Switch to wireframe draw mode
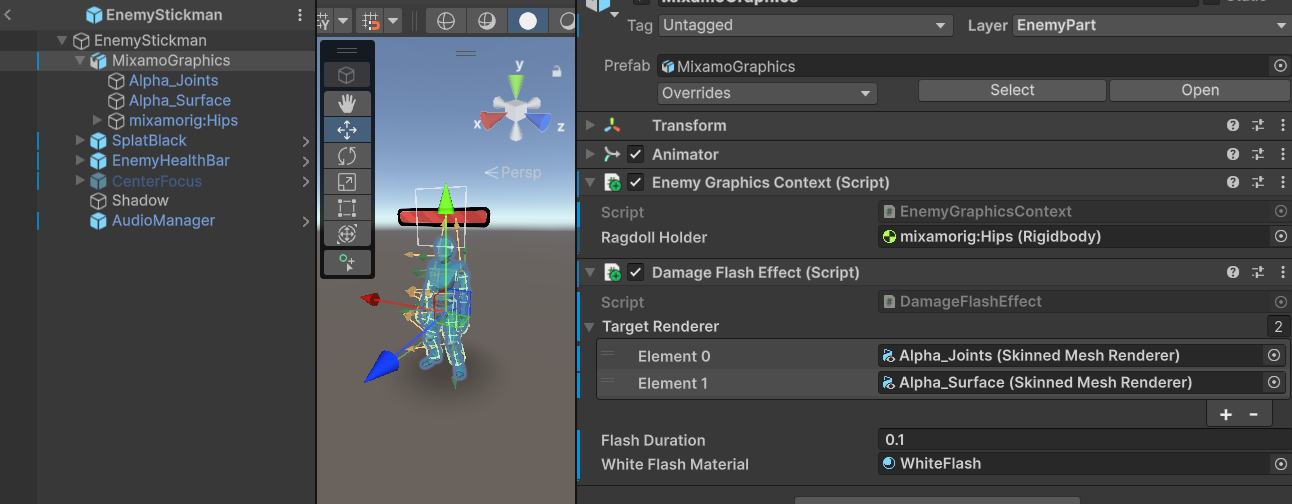The height and width of the screenshot is (504, 1292). point(446,21)
